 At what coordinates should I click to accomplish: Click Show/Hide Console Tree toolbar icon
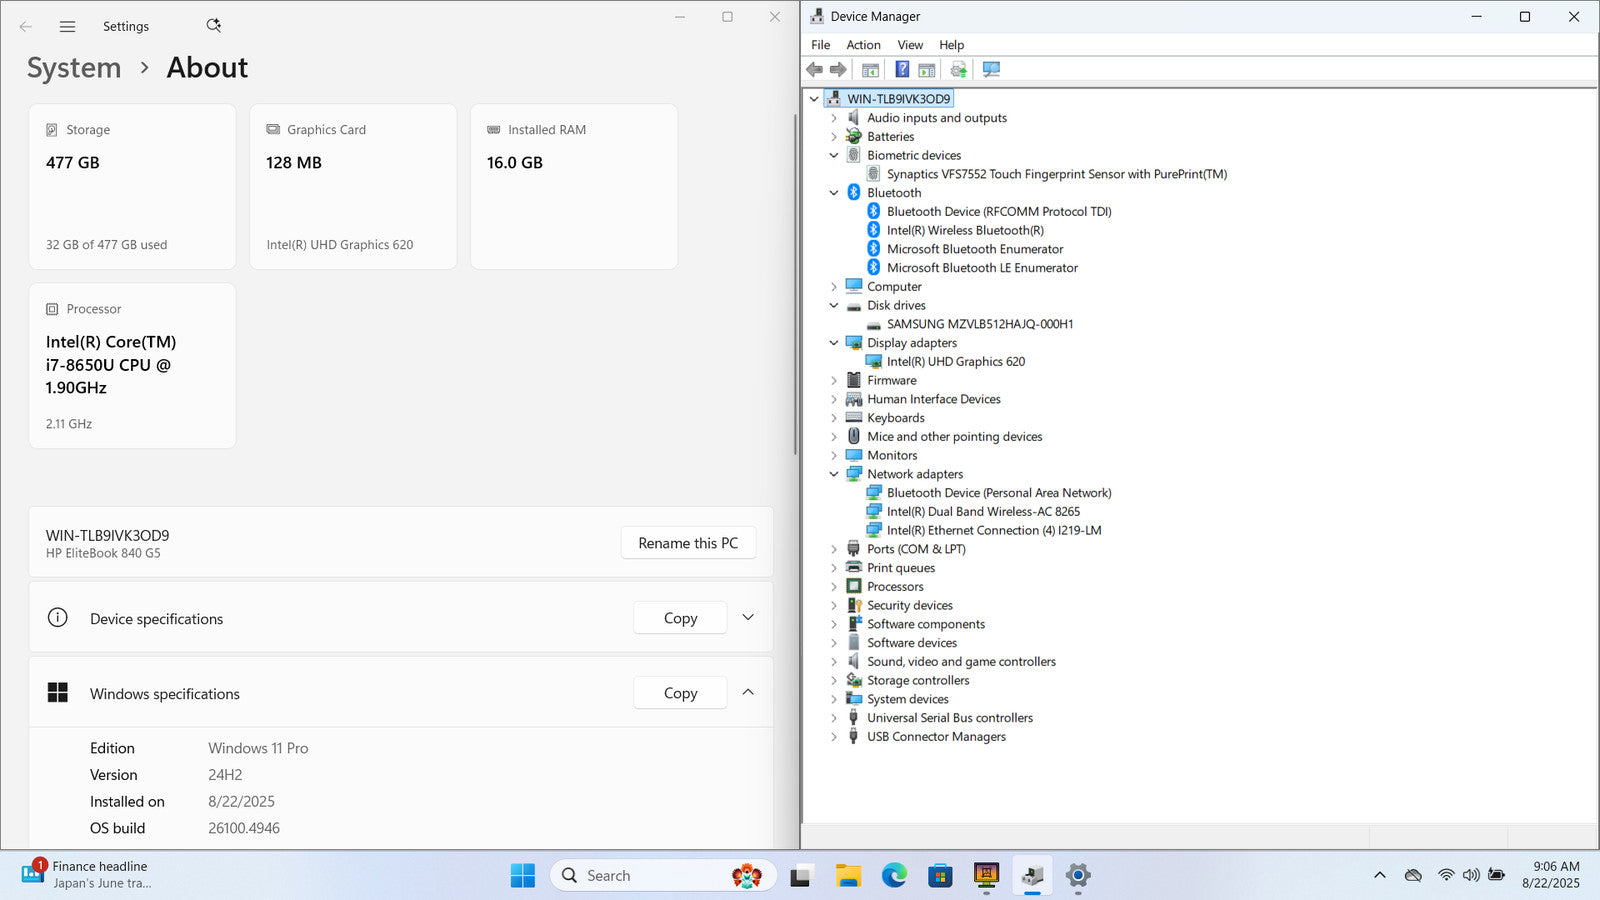click(870, 70)
